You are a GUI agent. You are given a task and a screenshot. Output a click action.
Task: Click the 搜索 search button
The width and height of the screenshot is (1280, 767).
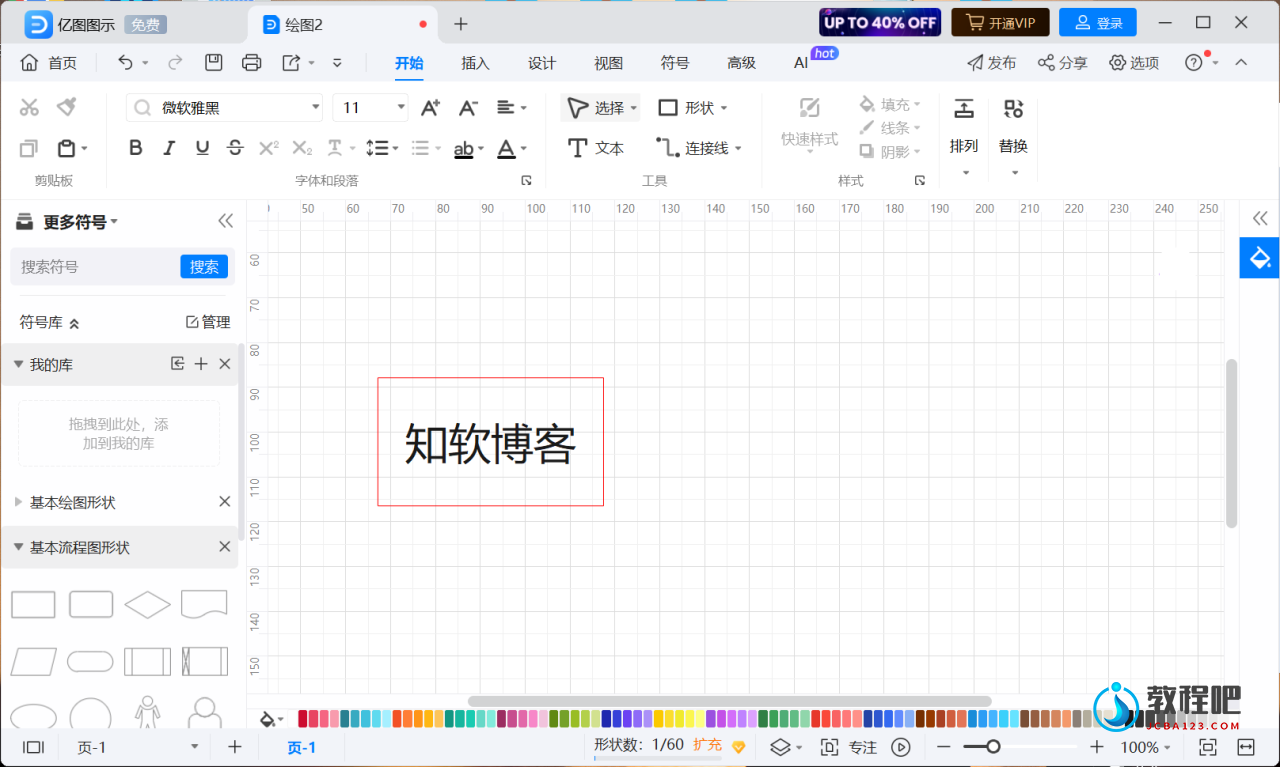[204, 267]
